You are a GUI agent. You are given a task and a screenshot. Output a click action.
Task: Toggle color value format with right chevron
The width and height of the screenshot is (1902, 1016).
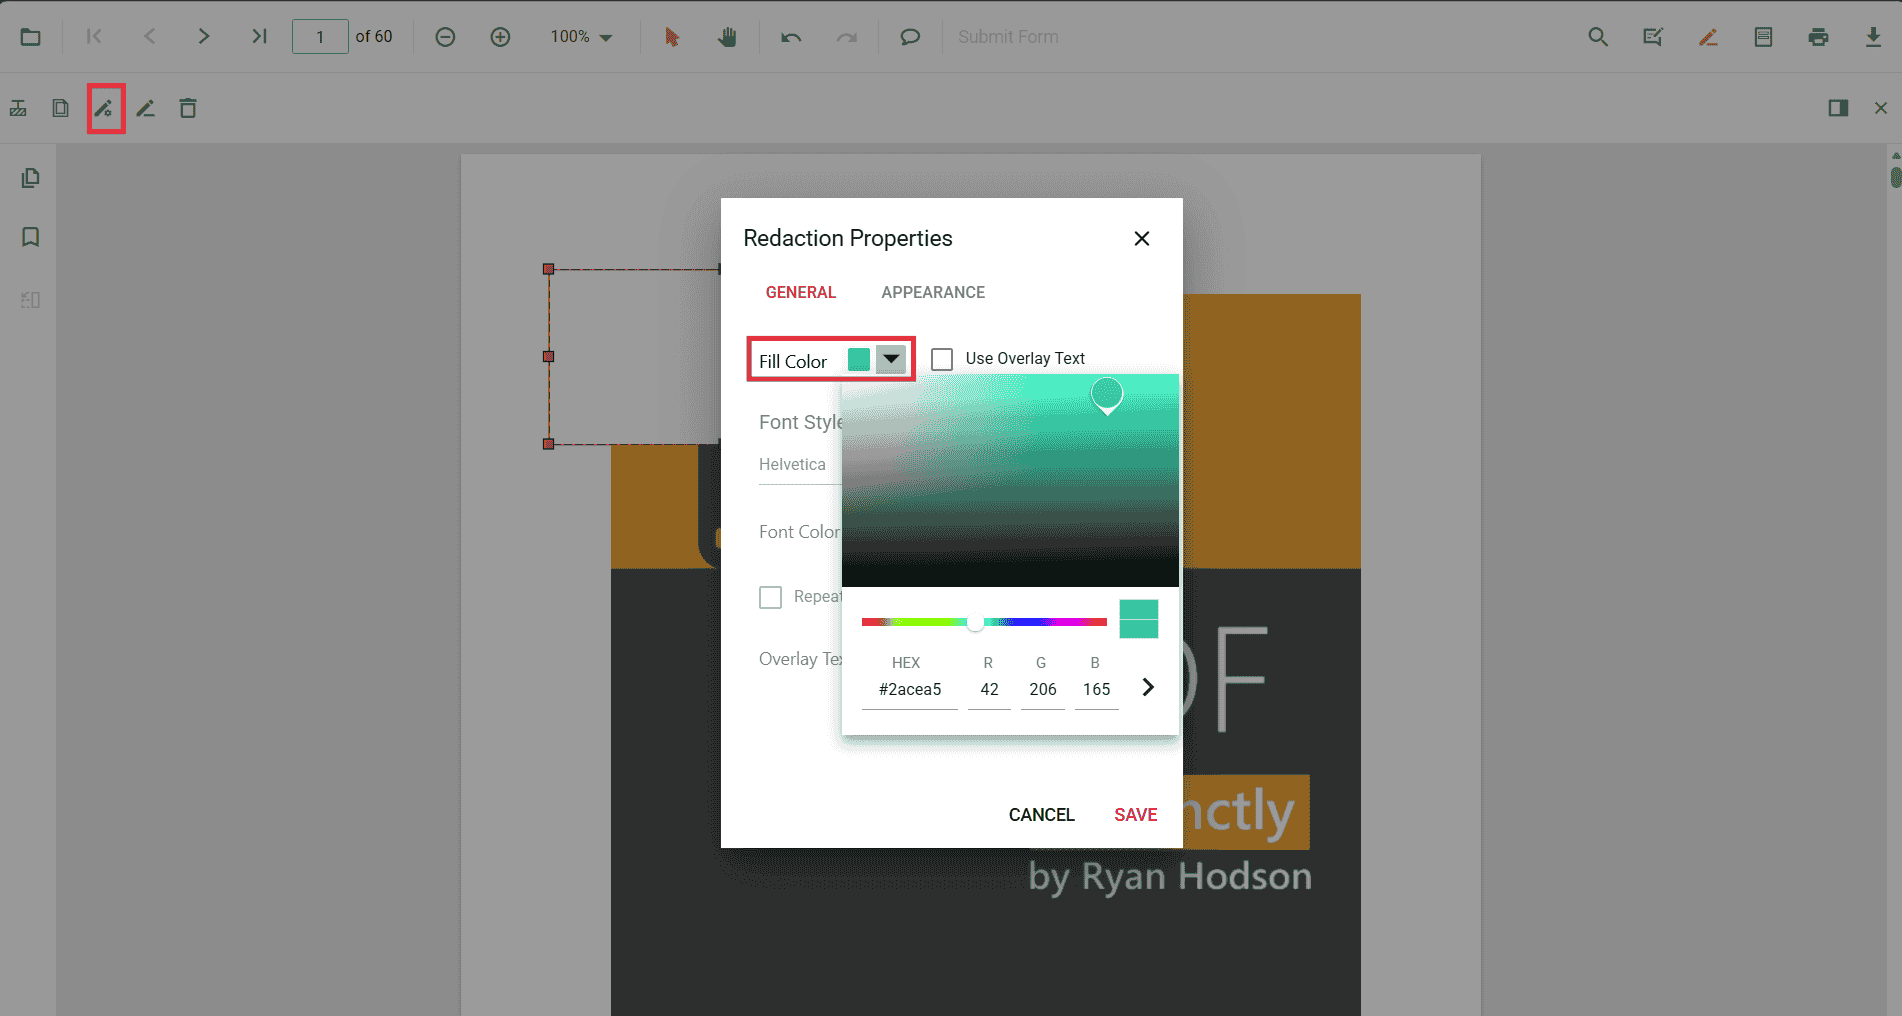click(1148, 687)
